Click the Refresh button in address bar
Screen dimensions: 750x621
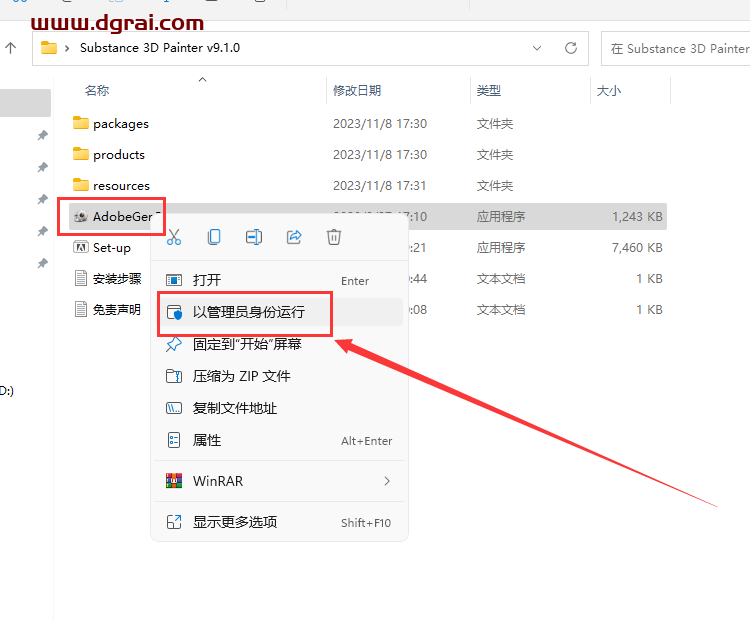(571, 48)
